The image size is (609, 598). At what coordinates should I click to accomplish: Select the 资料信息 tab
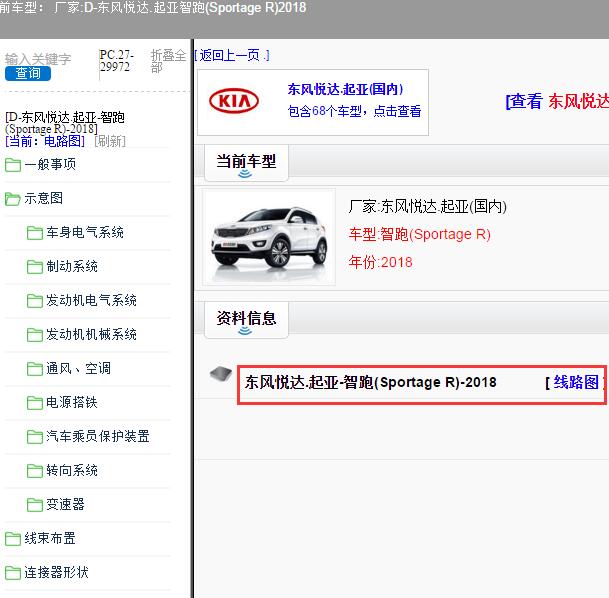[x=246, y=320]
